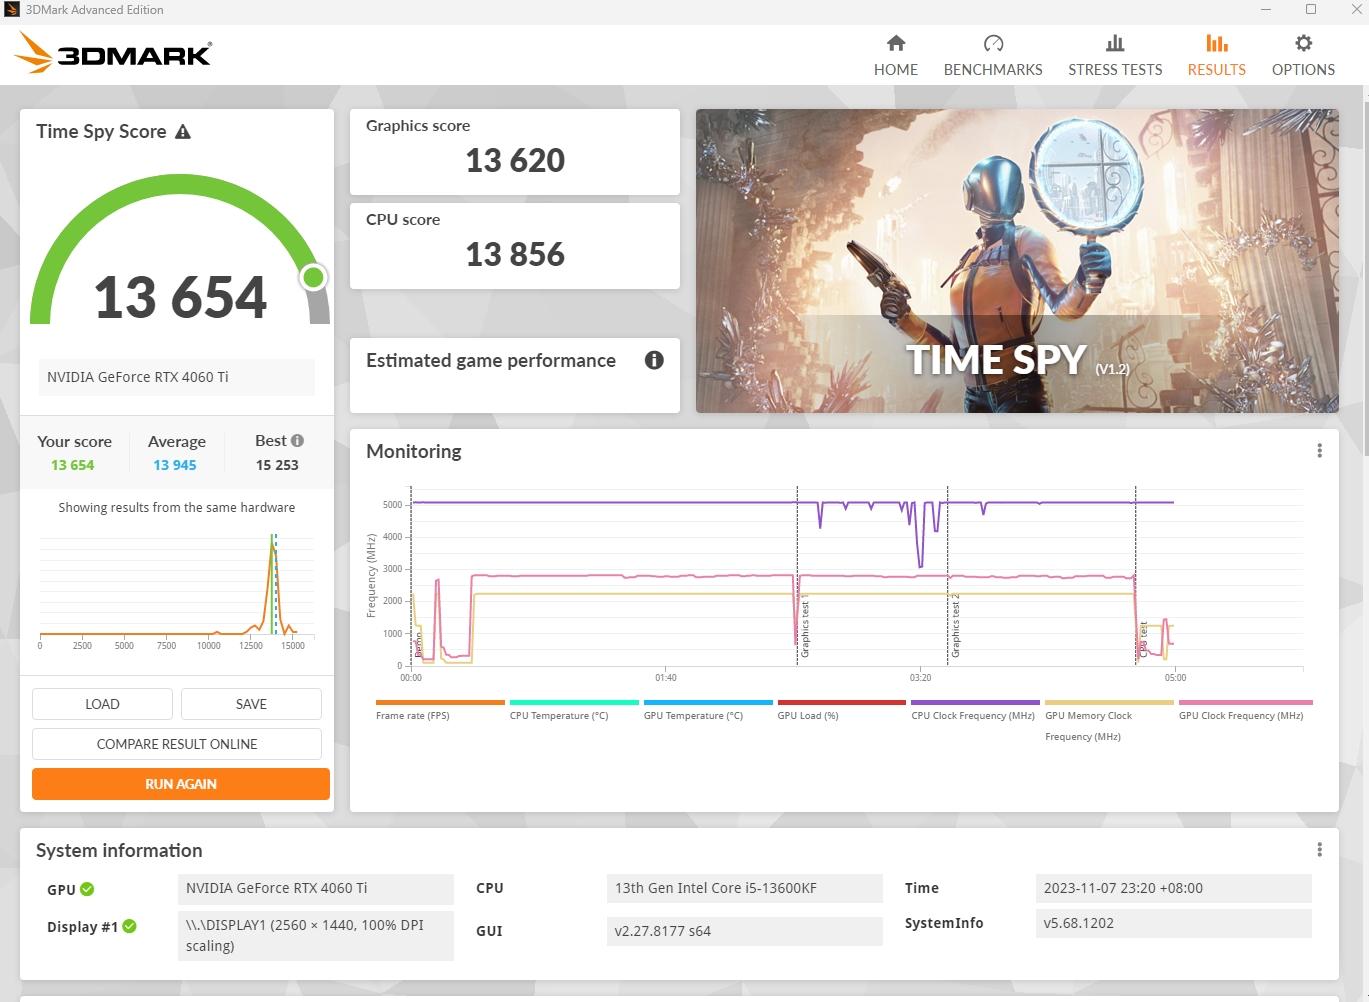Toggle CPU Clock Frequency legend item

point(975,710)
